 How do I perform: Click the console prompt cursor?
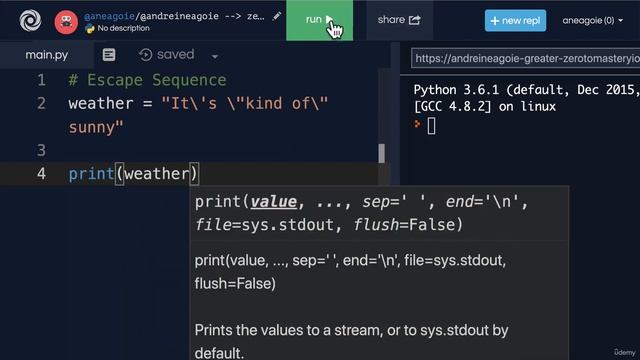coord(431,126)
